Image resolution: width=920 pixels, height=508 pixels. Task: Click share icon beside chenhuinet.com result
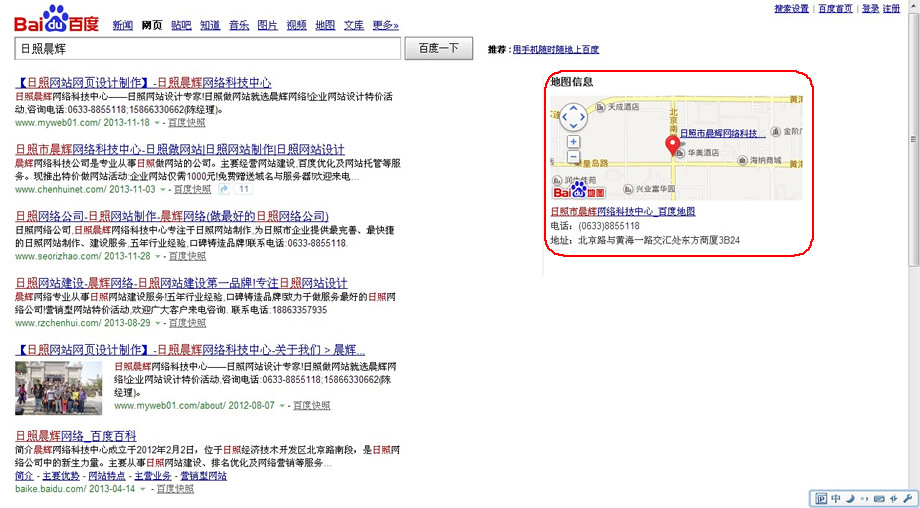[224, 189]
